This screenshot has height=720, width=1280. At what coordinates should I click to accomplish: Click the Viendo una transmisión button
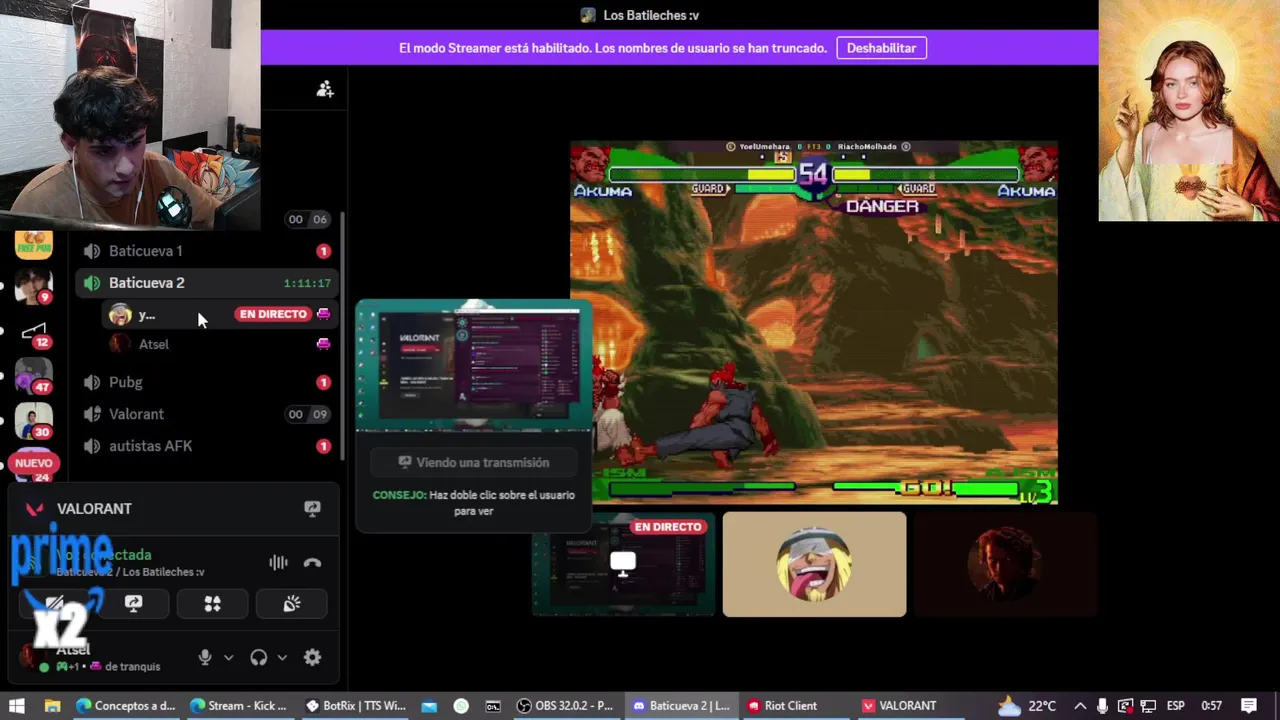pos(473,463)
